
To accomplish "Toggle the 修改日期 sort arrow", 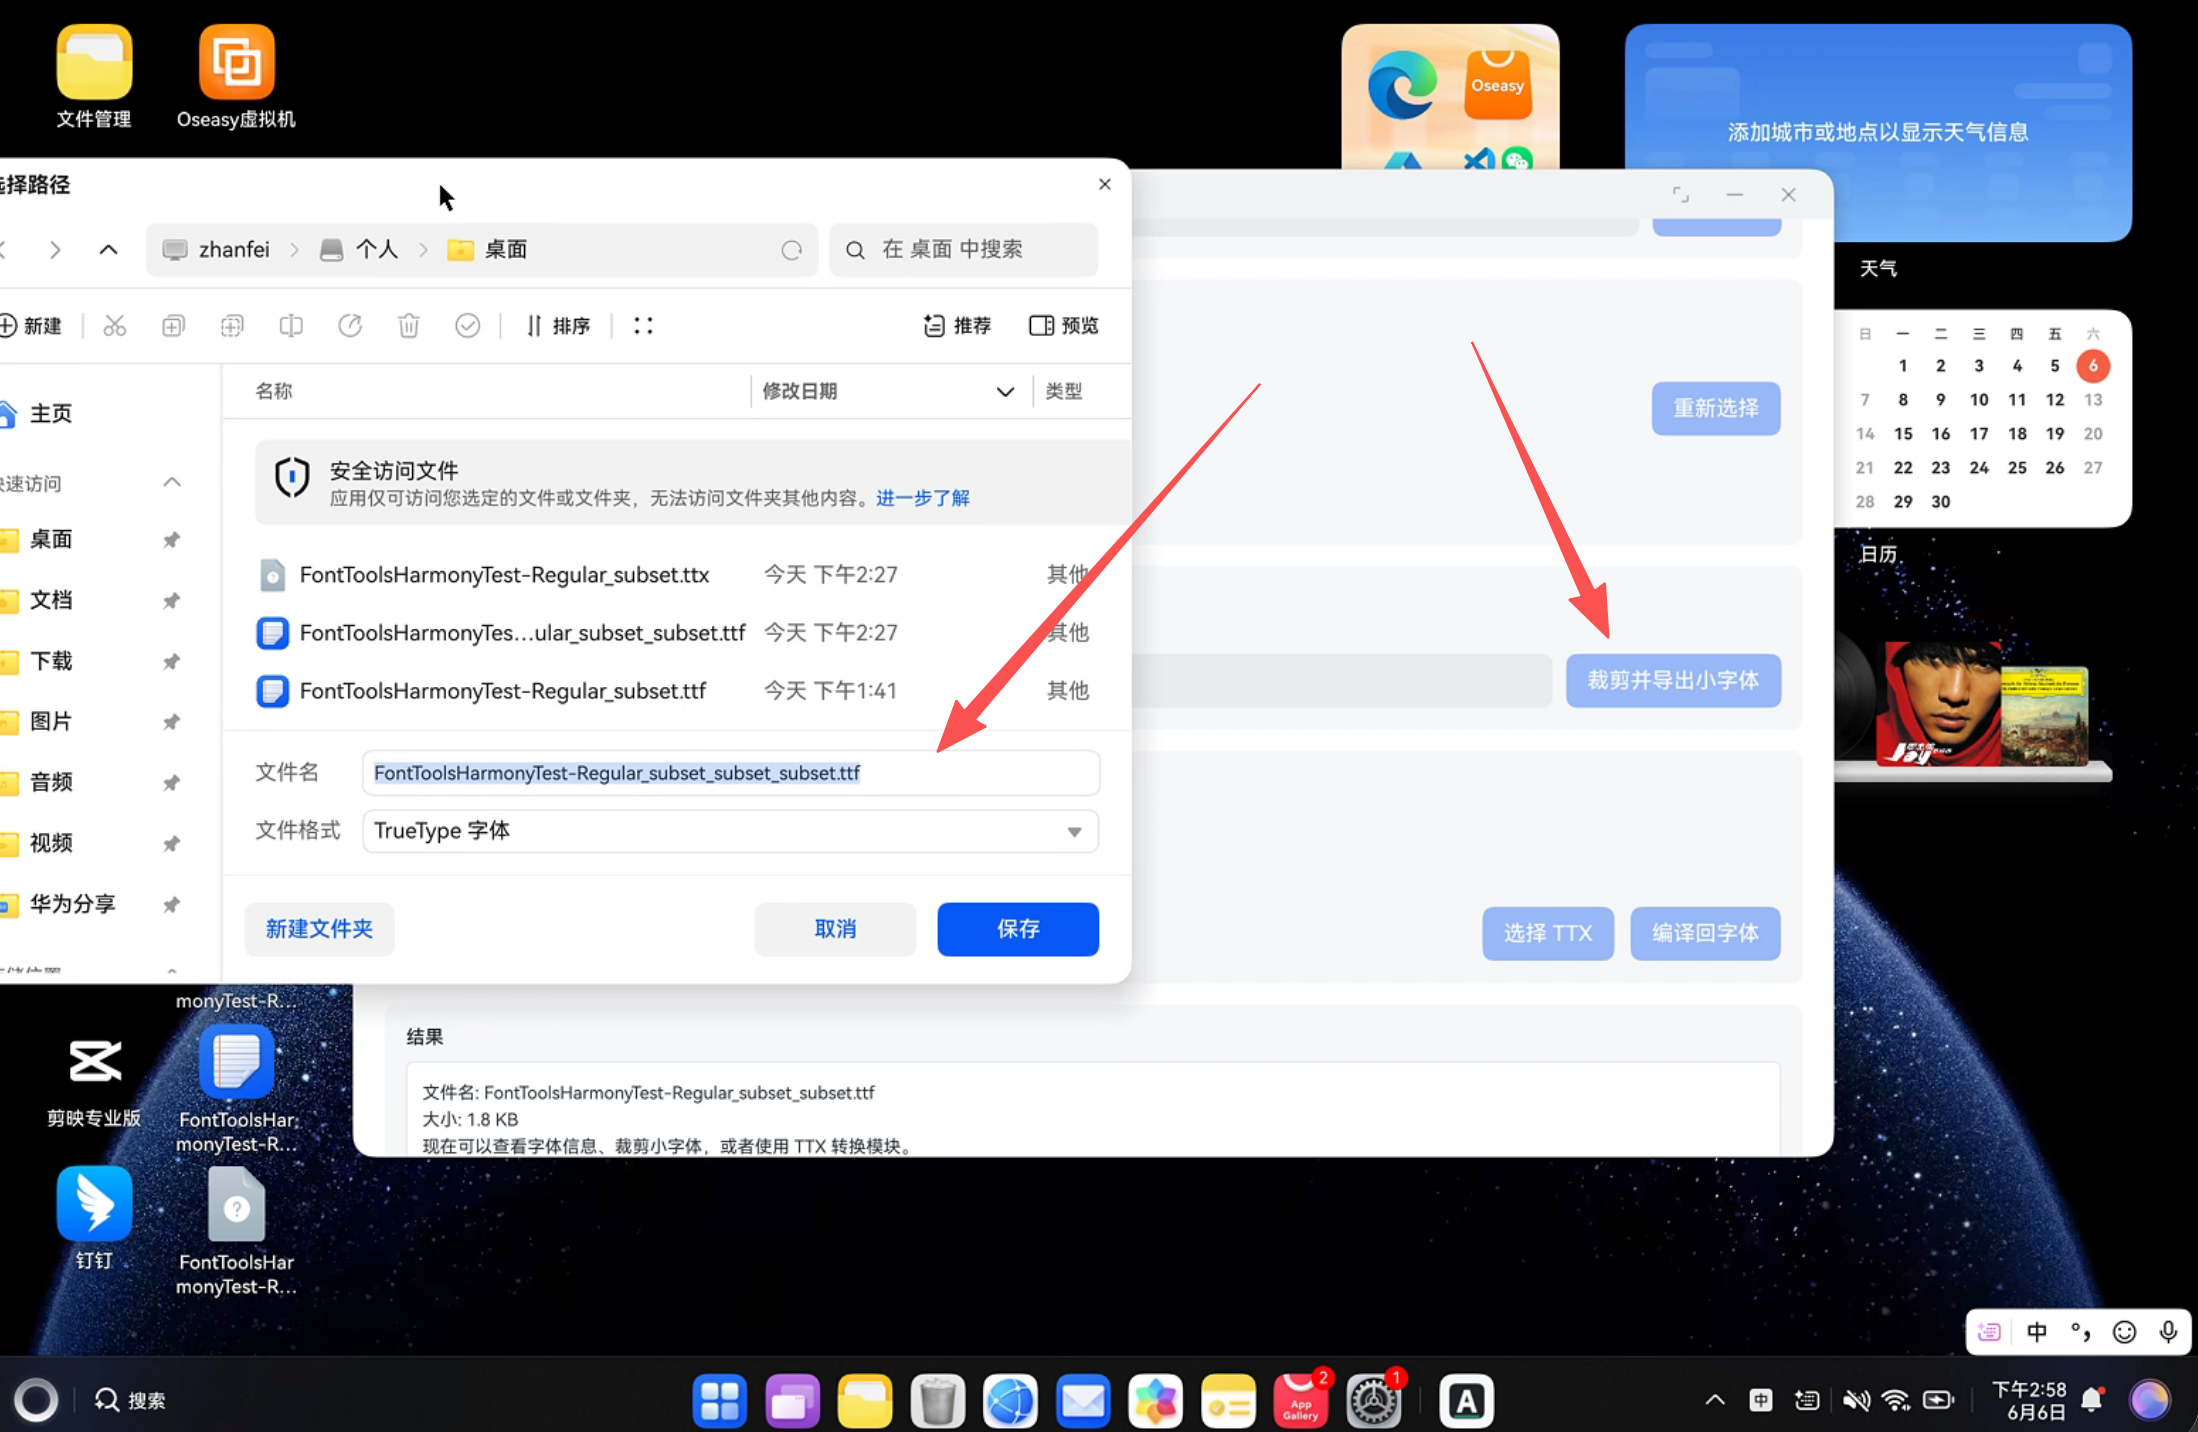I will pyautogui.click(x=1005, y=391).
